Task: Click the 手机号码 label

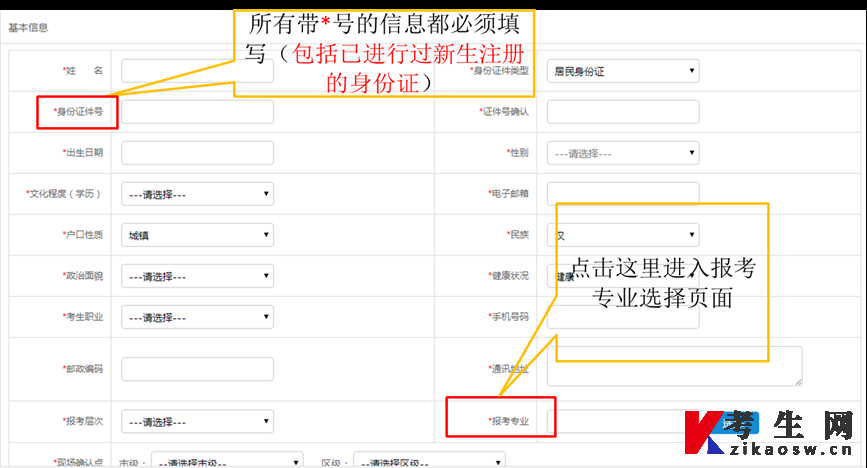Action: pyautogui.click(x=509, y=316)
